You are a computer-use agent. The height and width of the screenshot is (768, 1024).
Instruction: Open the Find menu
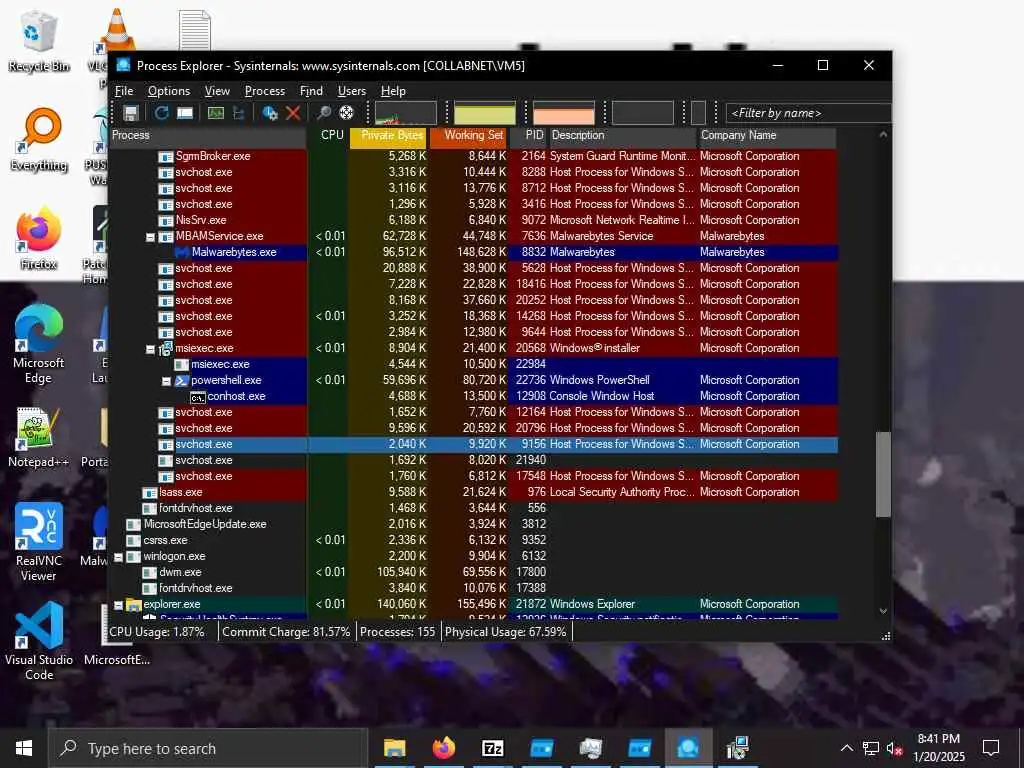(x=311, y=91)
